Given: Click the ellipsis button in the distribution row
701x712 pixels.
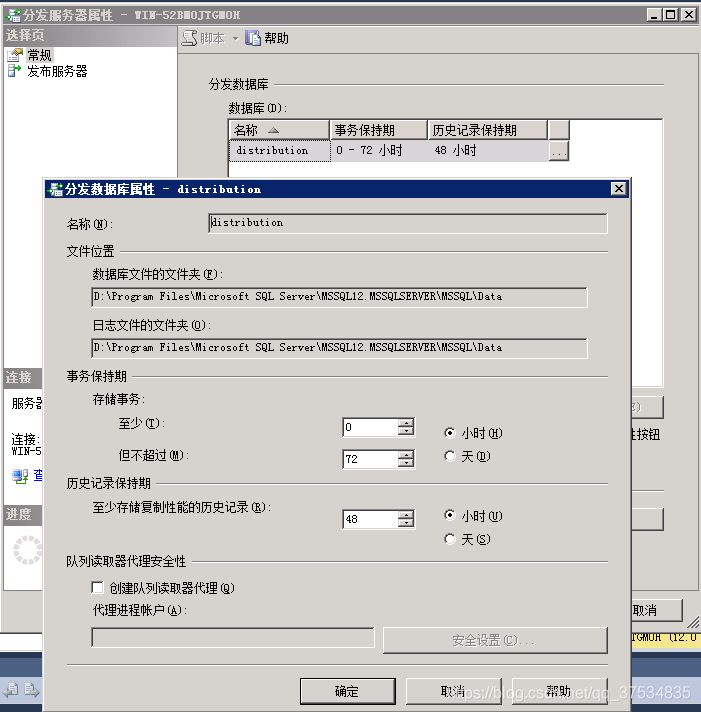Looking at the screenshot, I should click(558, 151).
